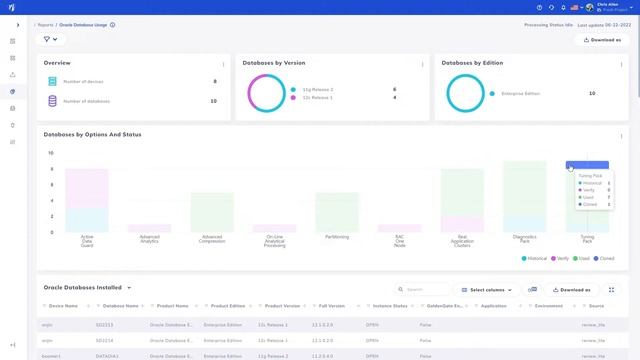Expand the Oracle Databases Installed dropdown
The width and height of the screenshot is (640, 360).
click(x=129, y=288)
